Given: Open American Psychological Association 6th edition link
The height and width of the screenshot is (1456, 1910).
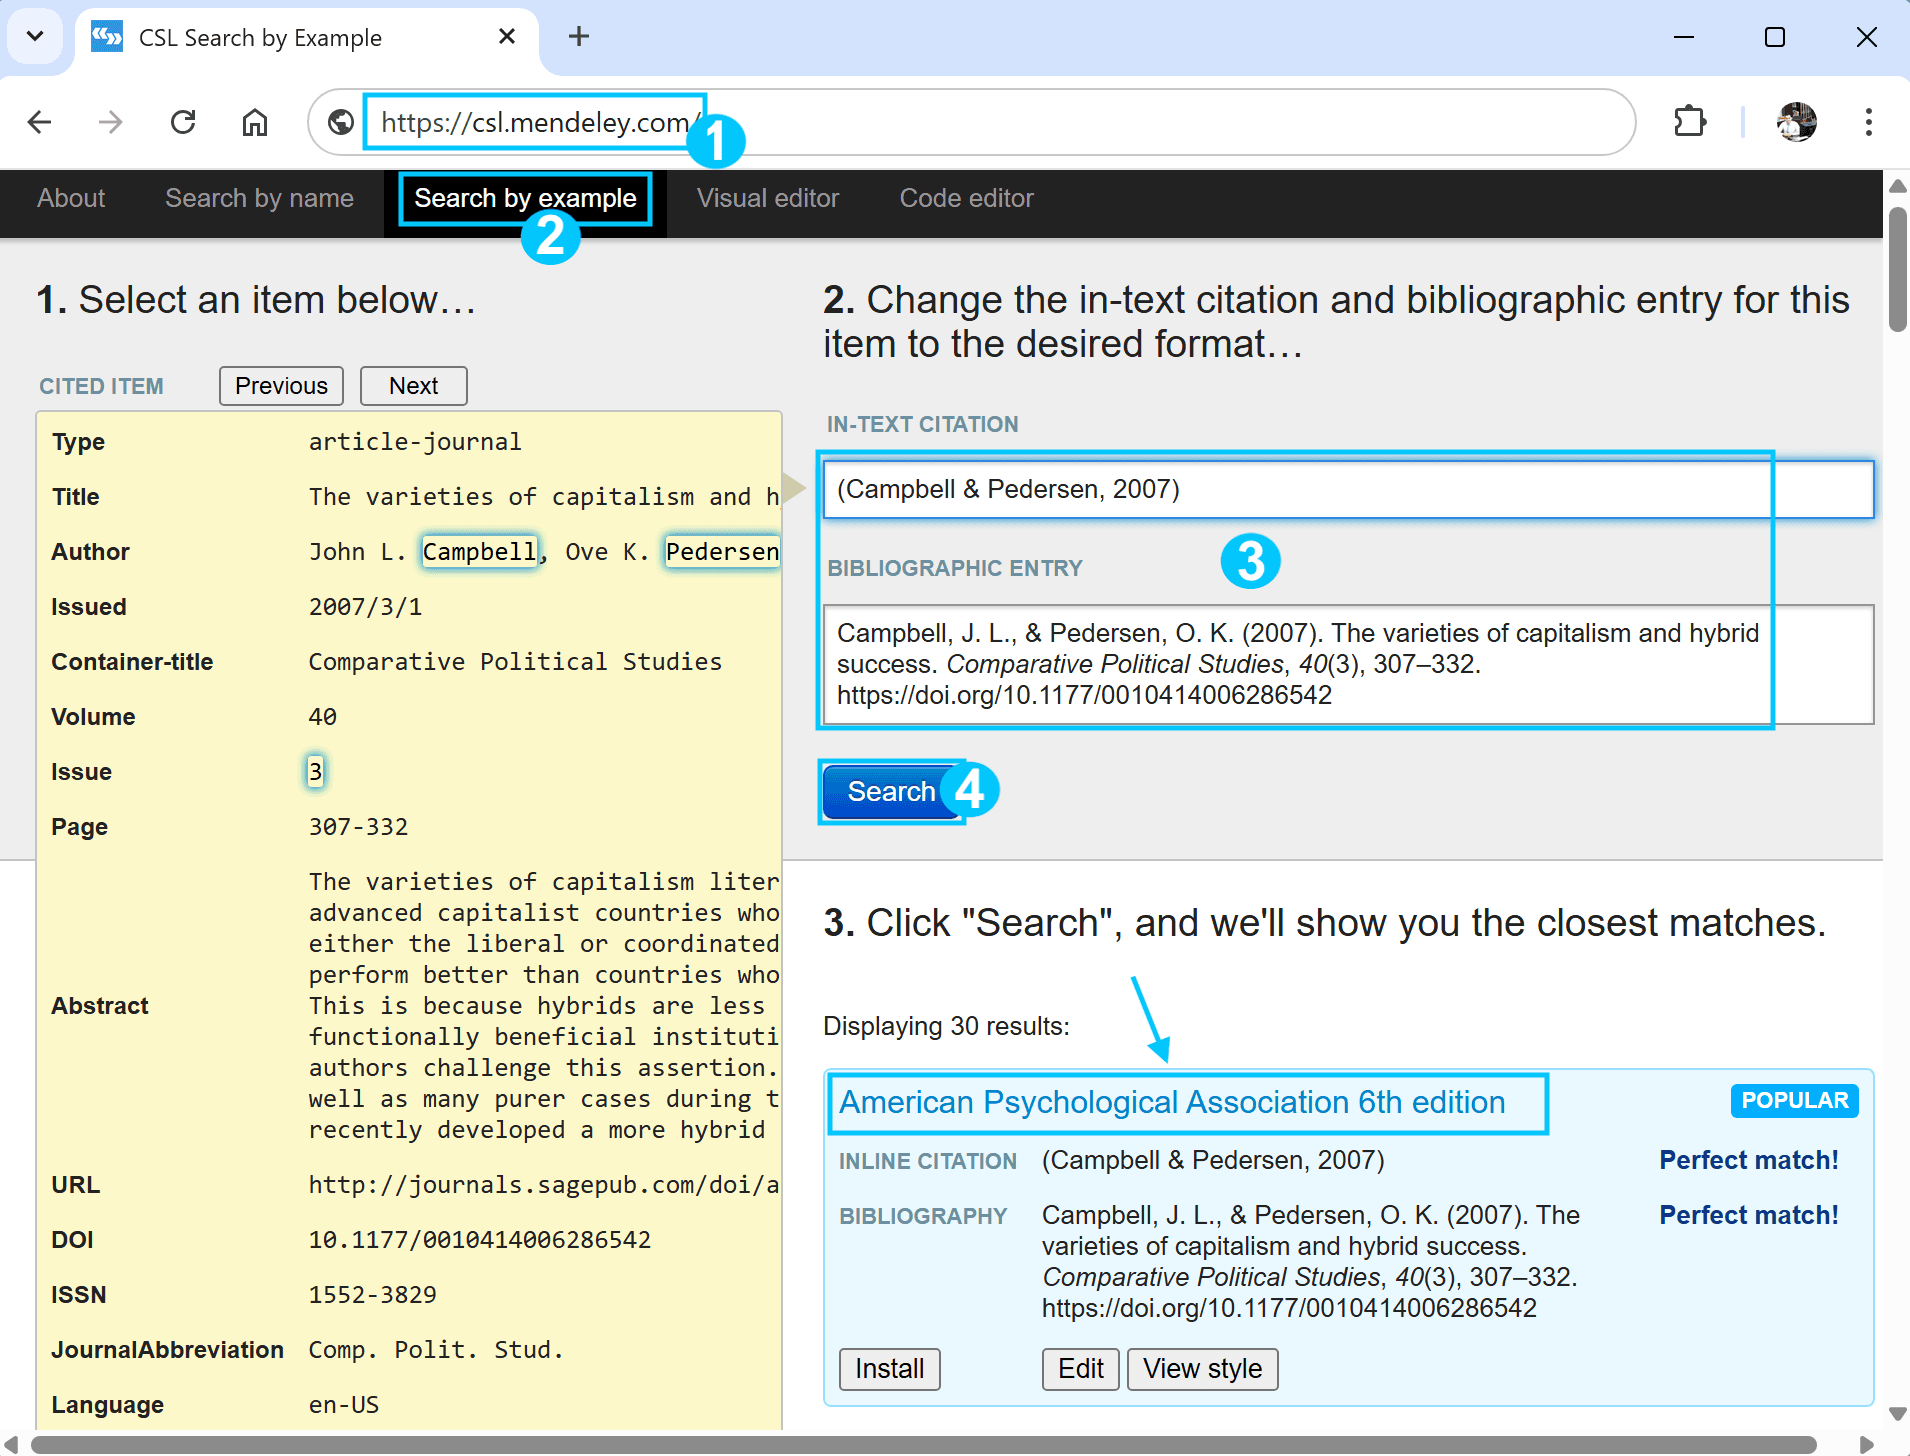Looking at the screenshot, I should 1172,1102.
